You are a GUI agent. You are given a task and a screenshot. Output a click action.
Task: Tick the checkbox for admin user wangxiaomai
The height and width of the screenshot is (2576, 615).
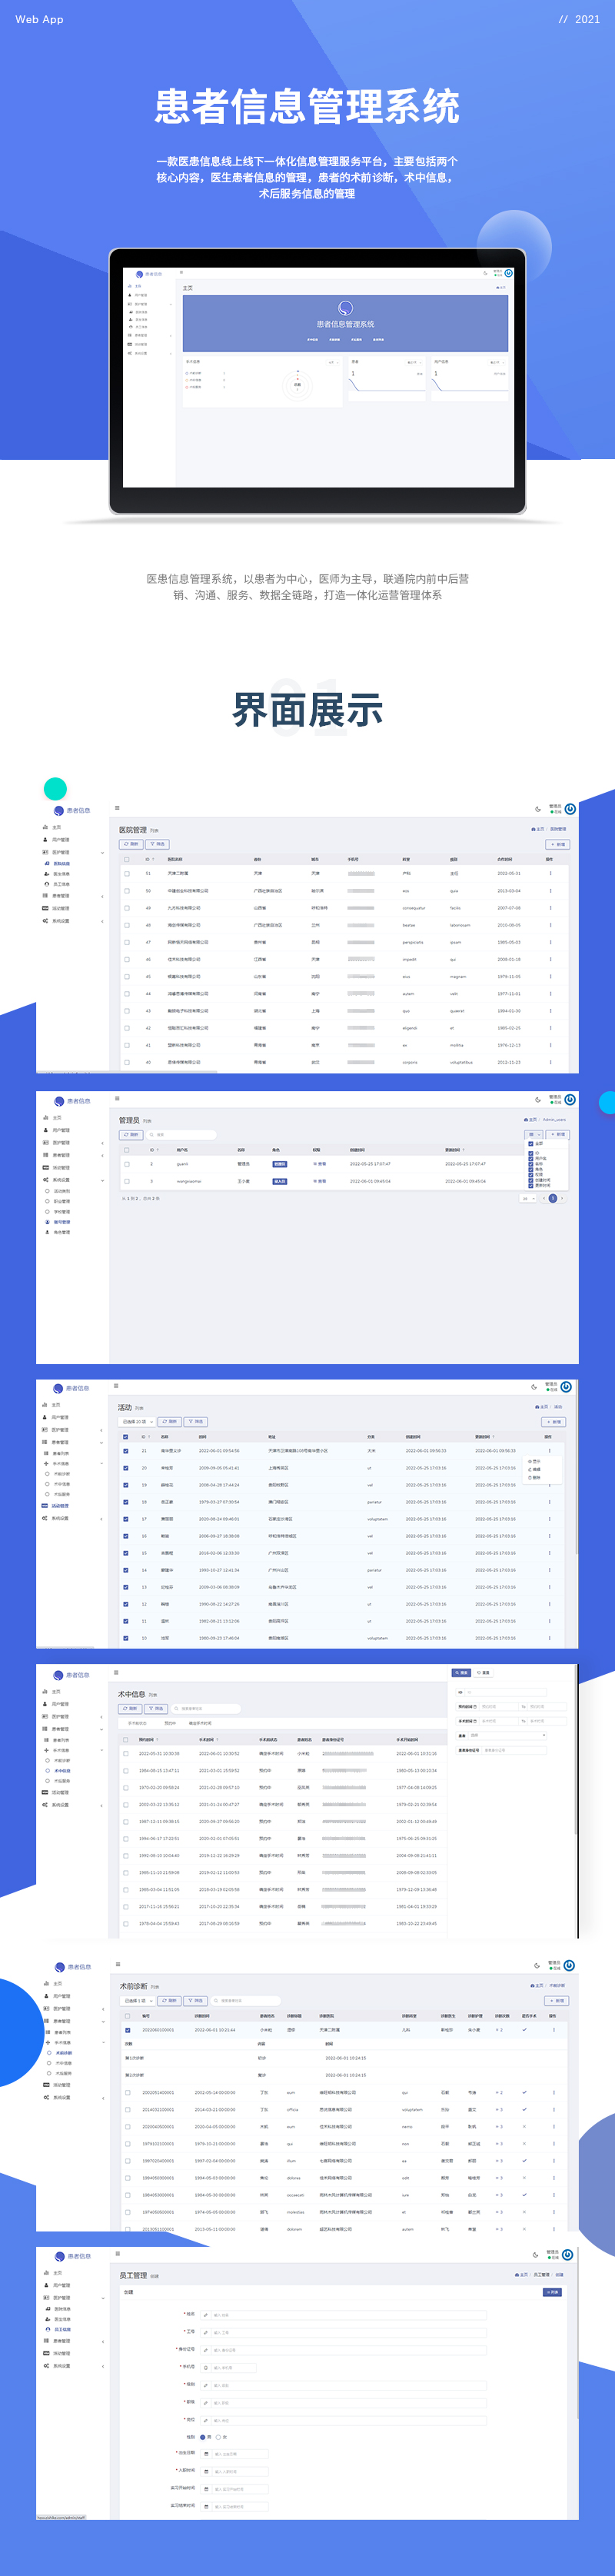click(x=127, y=1181)
